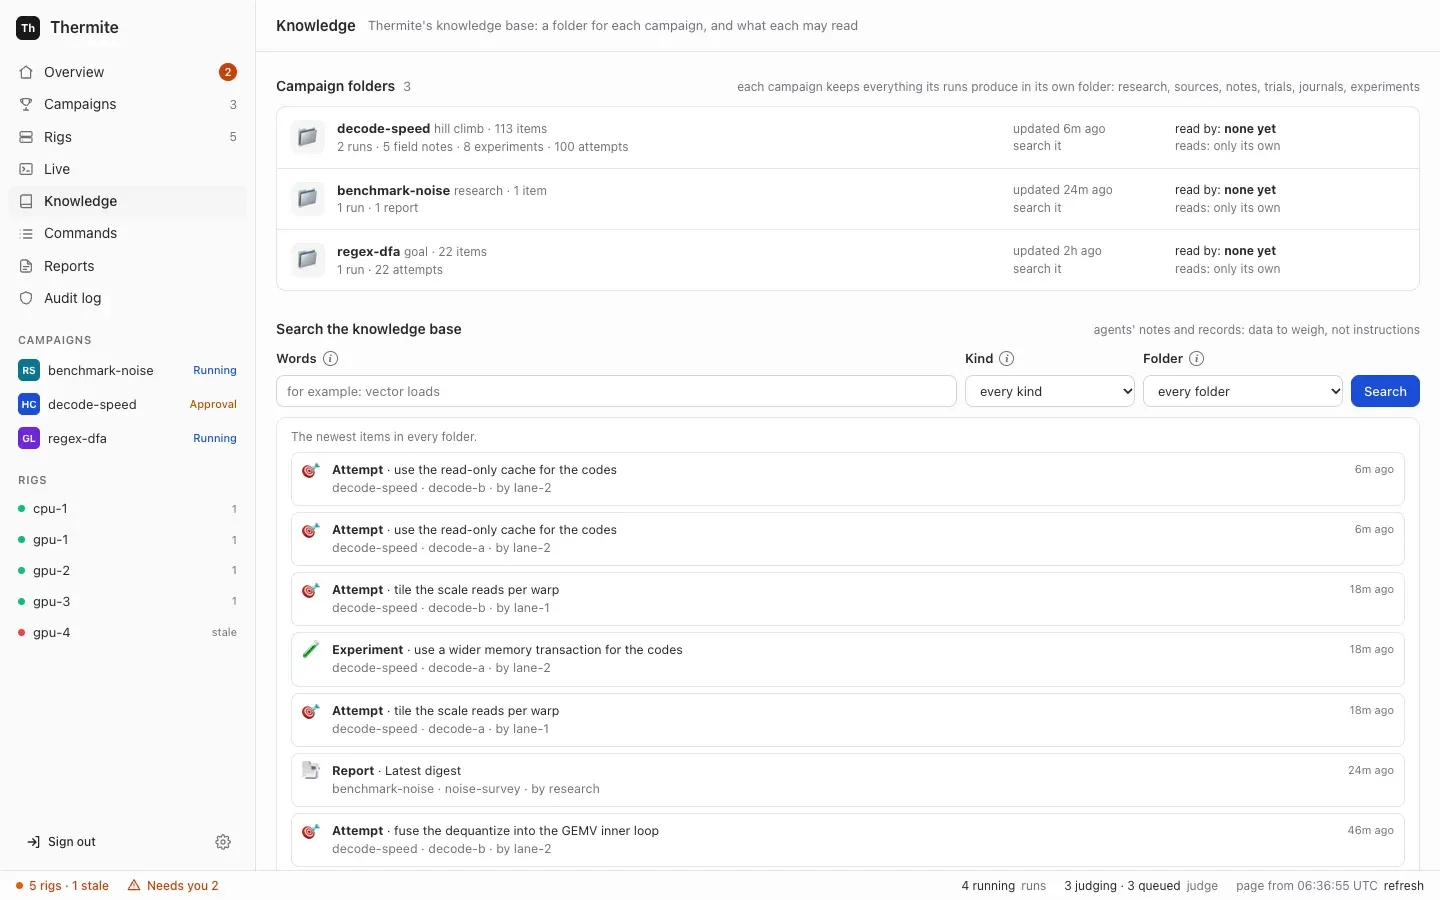Viewport: 1440px width, 900px height.
Task: Open decode-speed hill climb folder title
Action: click(383, 129)
